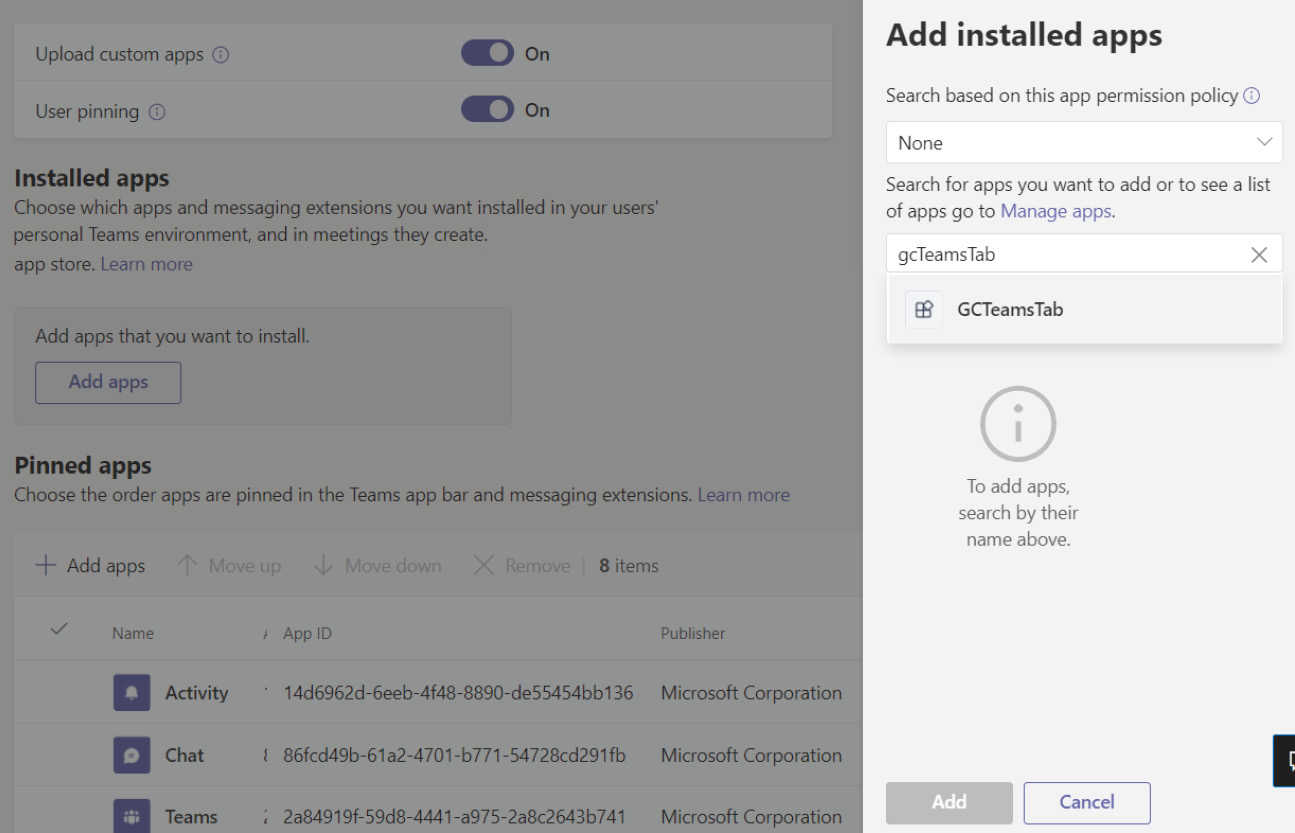Viewport: 1295px width, 833px height.
Task: Click Activity App ID 14d6962d-6eeb-4f48-8890-de55454bb136
Action: pyautogui.click(x=458, y=693)
